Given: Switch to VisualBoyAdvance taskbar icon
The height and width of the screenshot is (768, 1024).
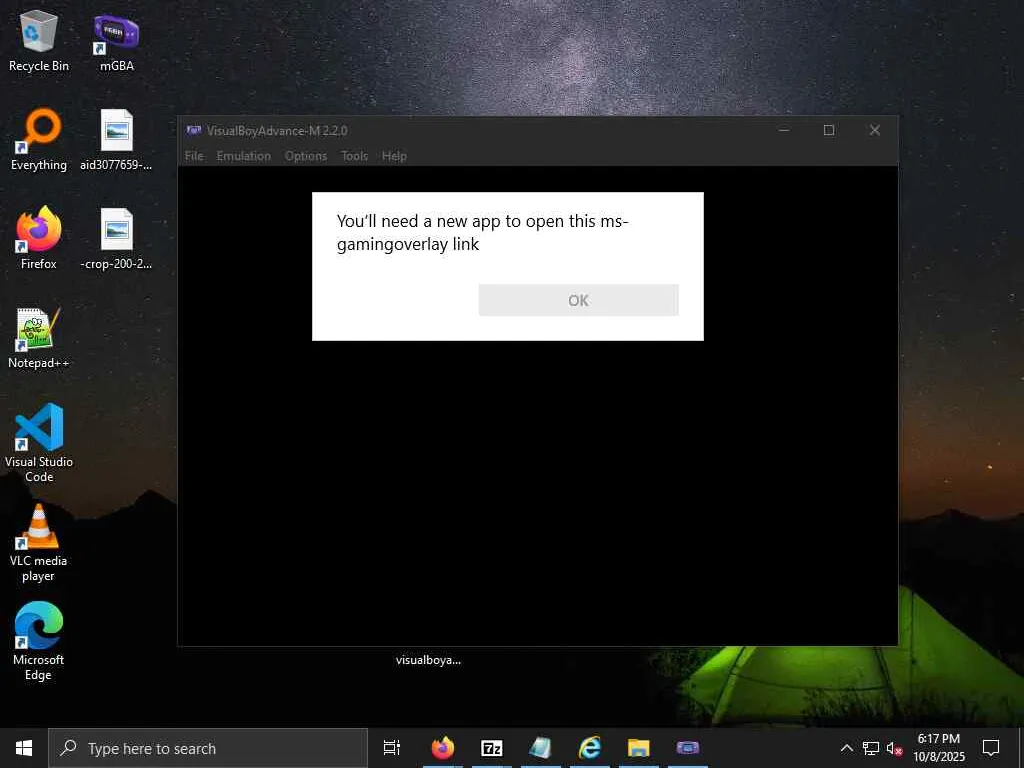Looking at the screenshot, I should (688, 748).
